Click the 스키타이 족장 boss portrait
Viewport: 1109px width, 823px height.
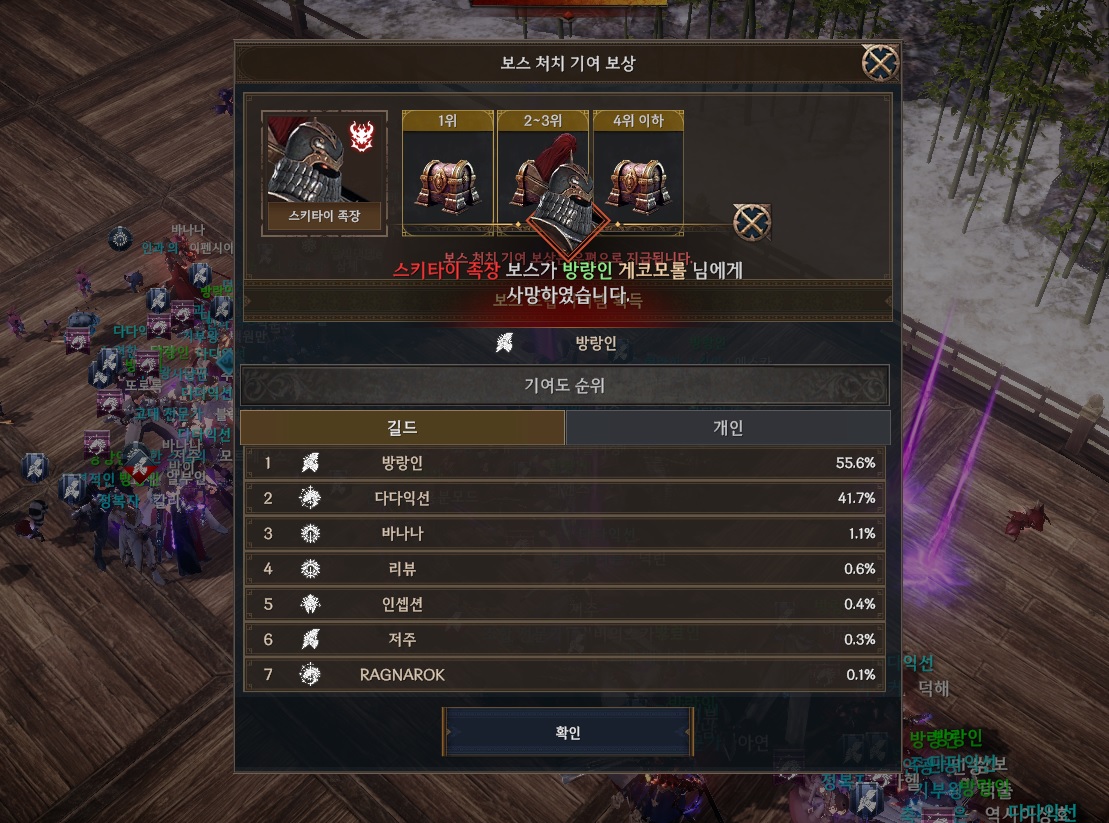pos(324,173)
